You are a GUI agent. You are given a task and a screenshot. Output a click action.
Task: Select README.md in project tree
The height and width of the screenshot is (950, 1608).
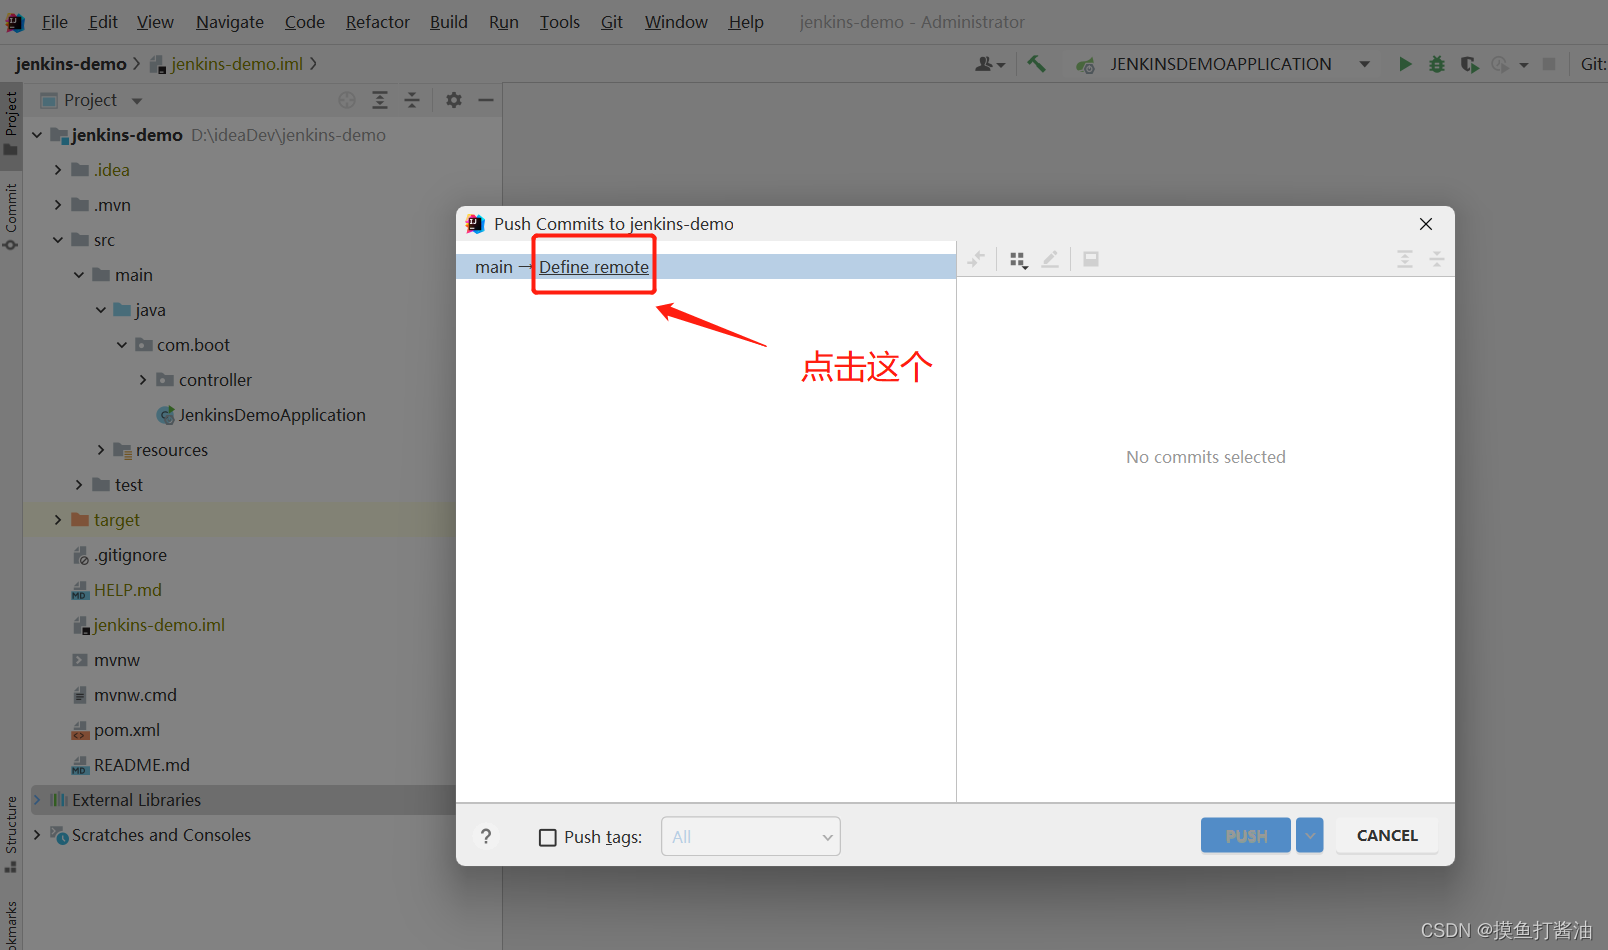pyautogui.click(x=141, y=765)
